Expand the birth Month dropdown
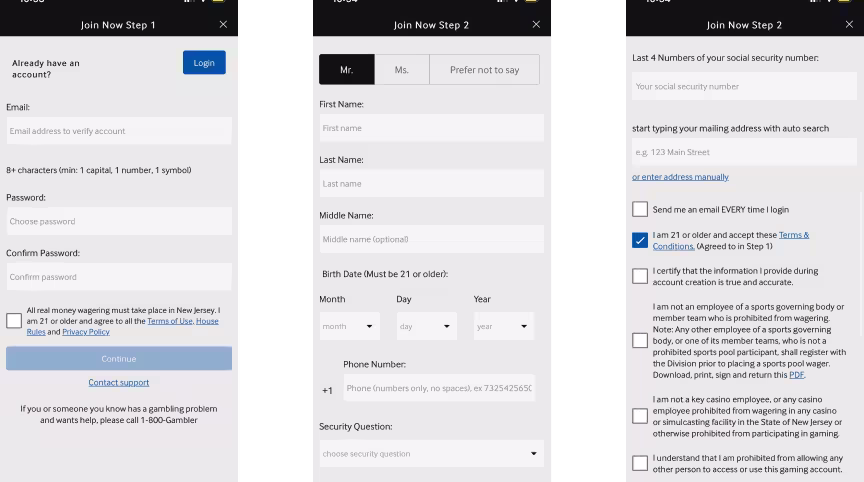 (349, 326)
